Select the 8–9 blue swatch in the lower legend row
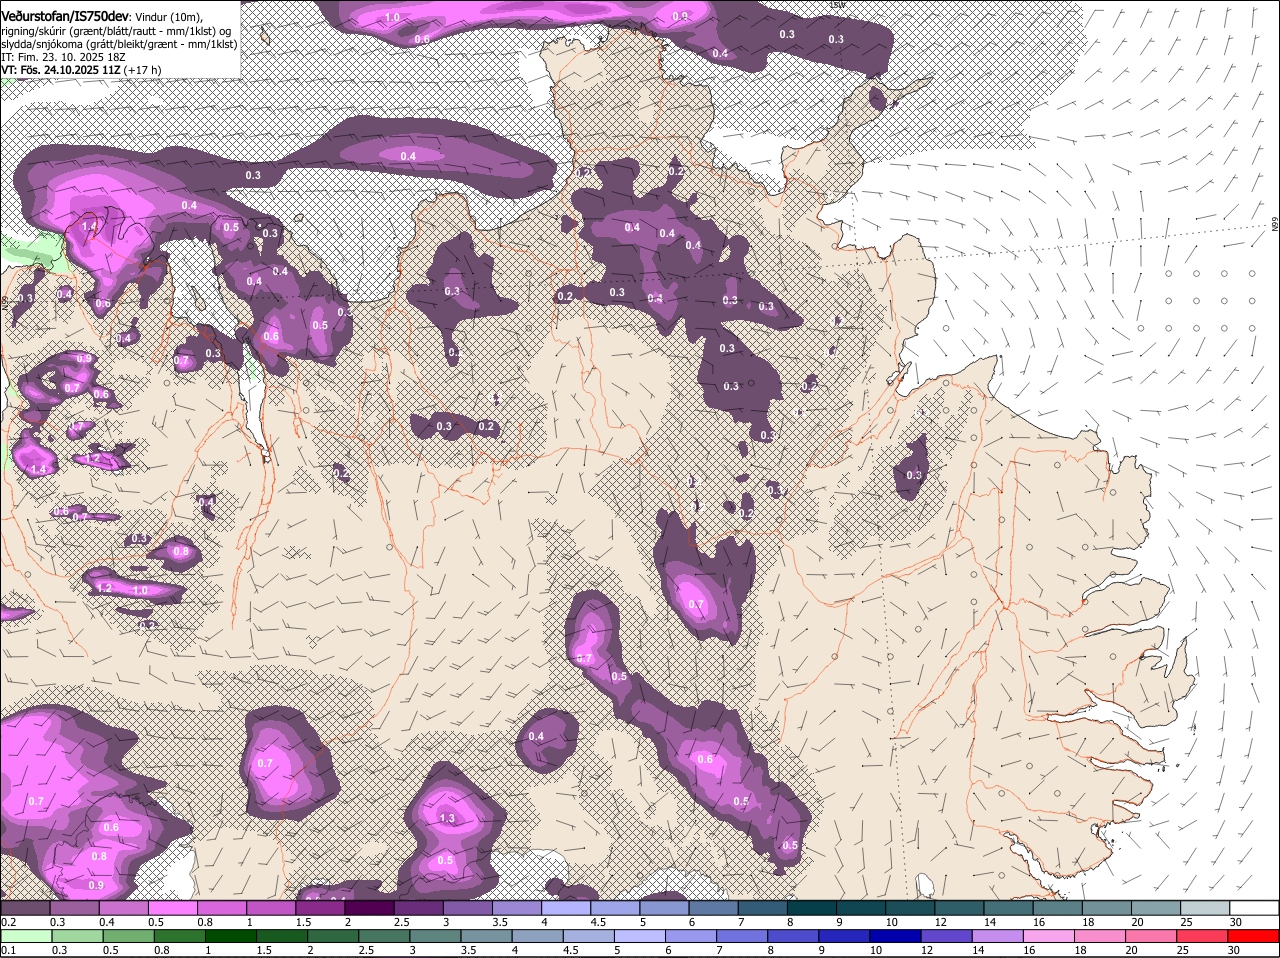Image resolution: width=1280 pixels, height=958 pixels. pyautogui.click(x=793, y=937)
